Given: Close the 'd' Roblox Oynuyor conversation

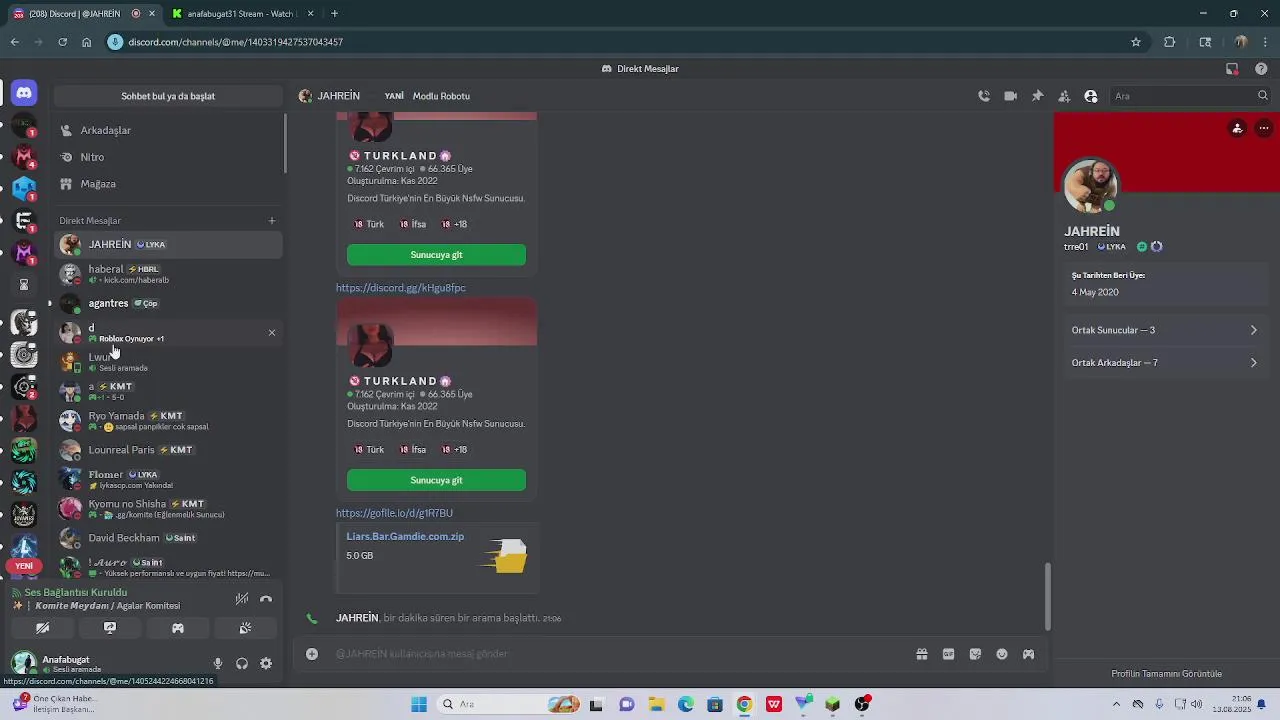Looking at the screenshot, I should click(272, 332).
